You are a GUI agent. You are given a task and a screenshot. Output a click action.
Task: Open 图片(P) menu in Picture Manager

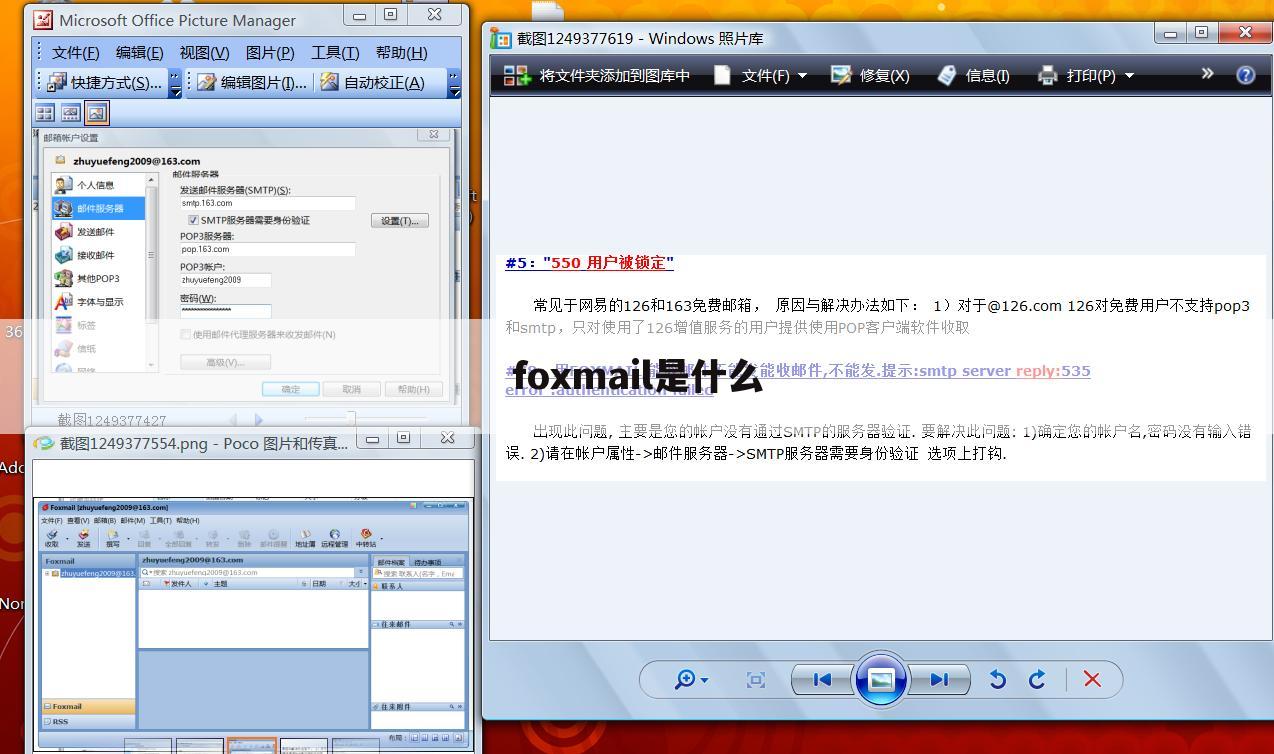pos(270,52)
